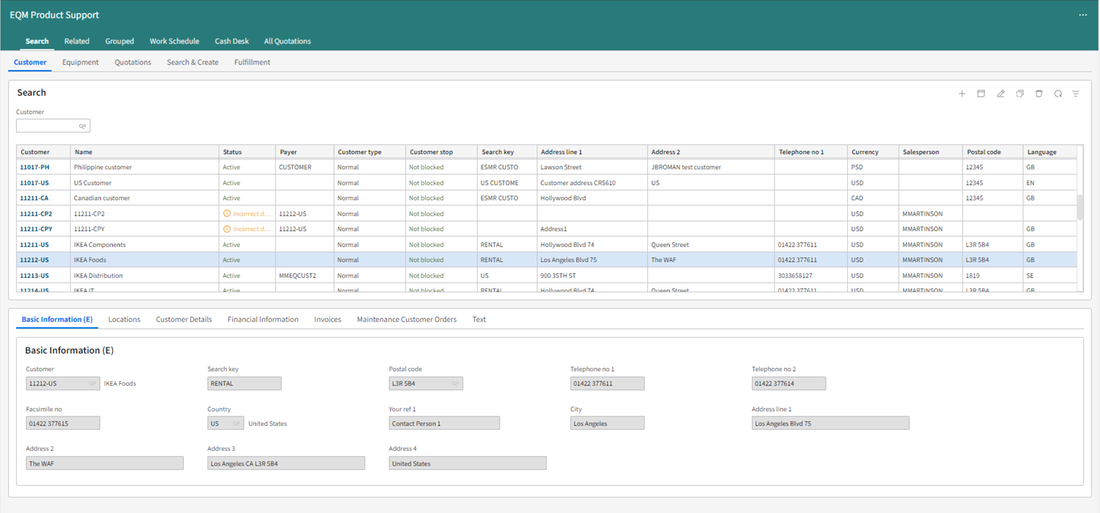Open customer link 11212-US
The width and height of the screenshot is (1100, 513).
click(34, 260)
